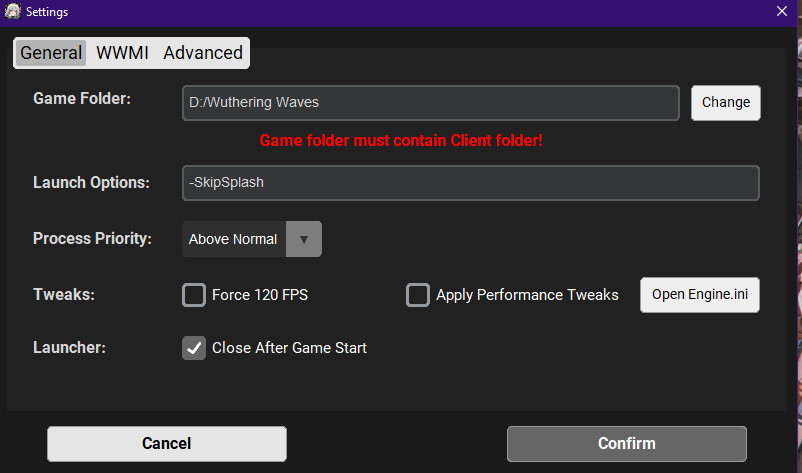Confirm the settings
Screen dimensions: 802x473
point(626,443)
